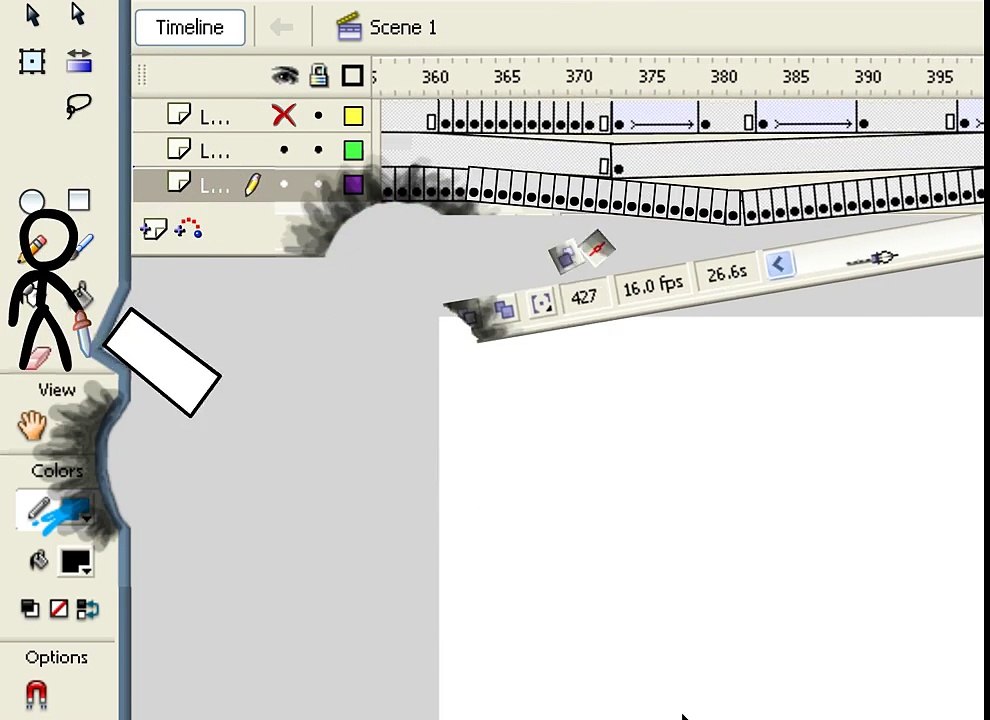Select the black arrow Selection tool
The height and width of the screenshot is (720, 990).
tap(32, 15)
